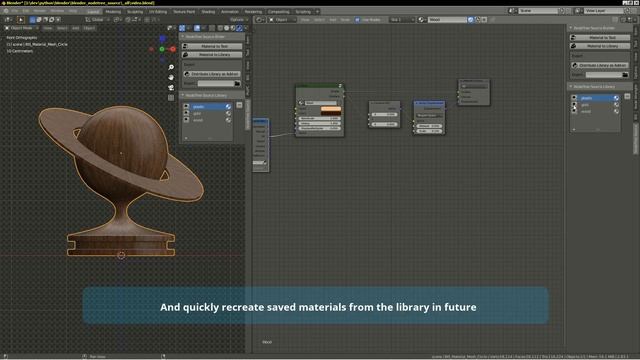This screenshot has height=360, width=640.
Task: Open the viewport Select menu
Action: (62, 28)
